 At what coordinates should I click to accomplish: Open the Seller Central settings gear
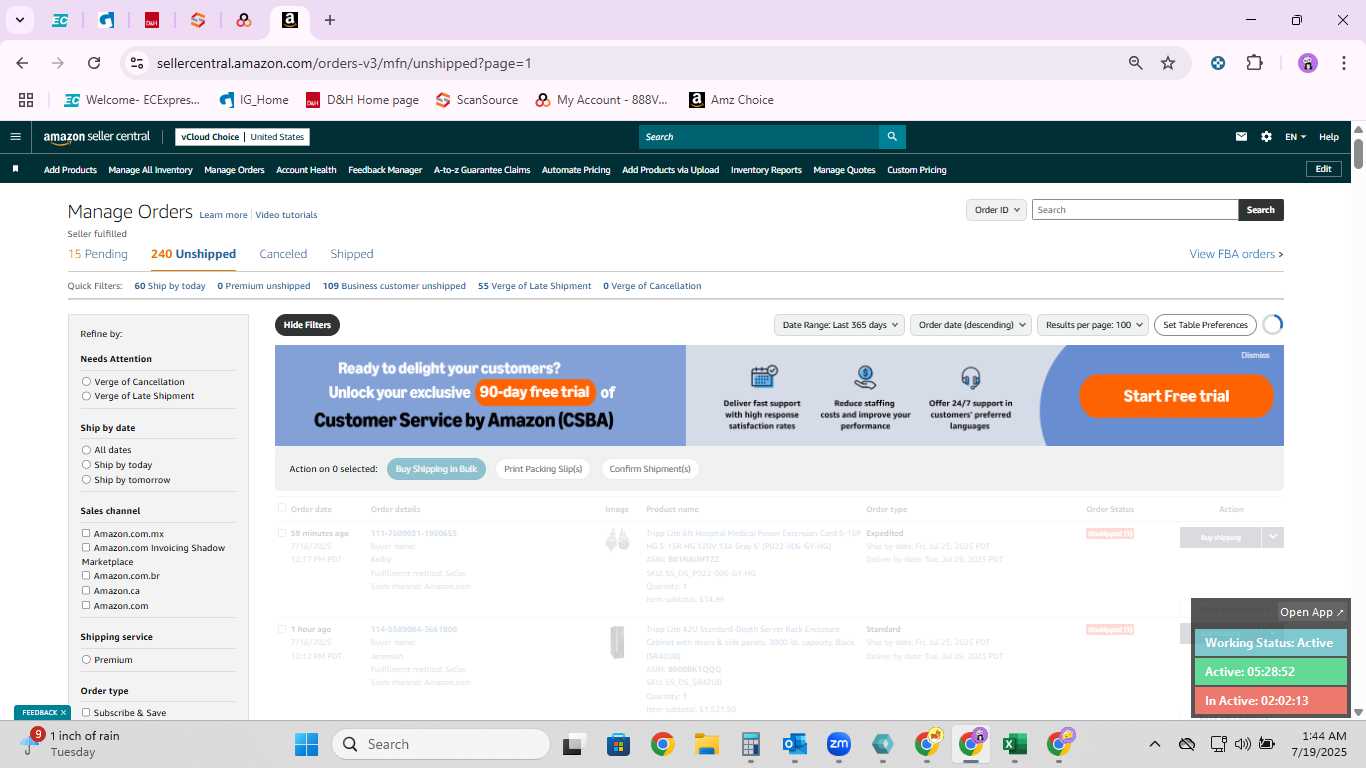click(x=1266, y=137)
